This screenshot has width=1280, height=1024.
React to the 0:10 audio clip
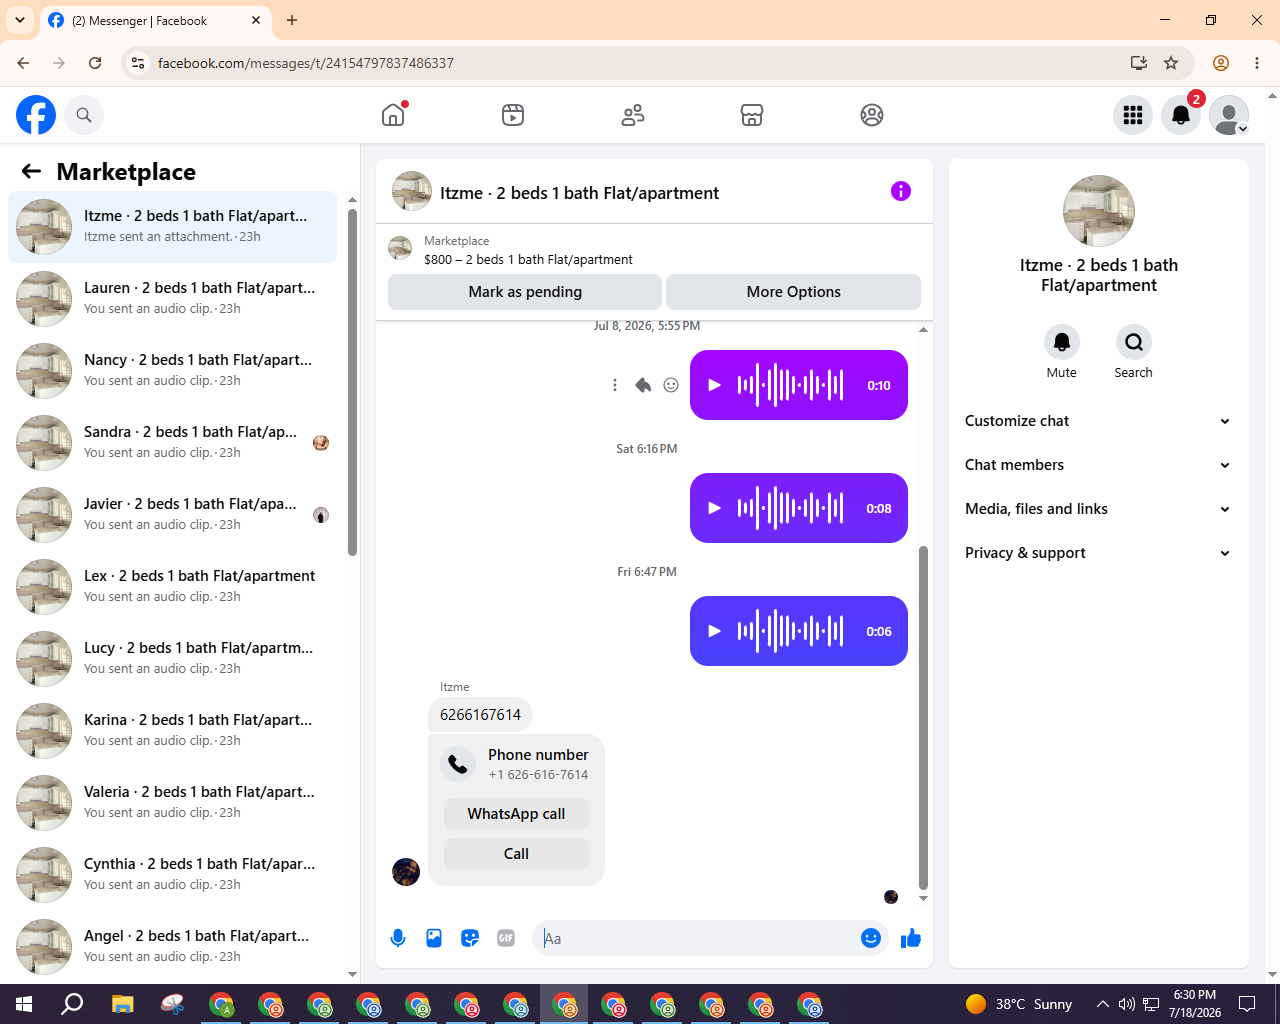tap(671, 385)
